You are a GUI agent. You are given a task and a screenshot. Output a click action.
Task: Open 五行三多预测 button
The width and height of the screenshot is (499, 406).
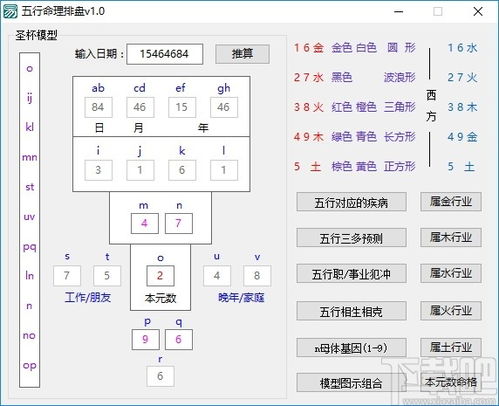(x=351, y=238)
